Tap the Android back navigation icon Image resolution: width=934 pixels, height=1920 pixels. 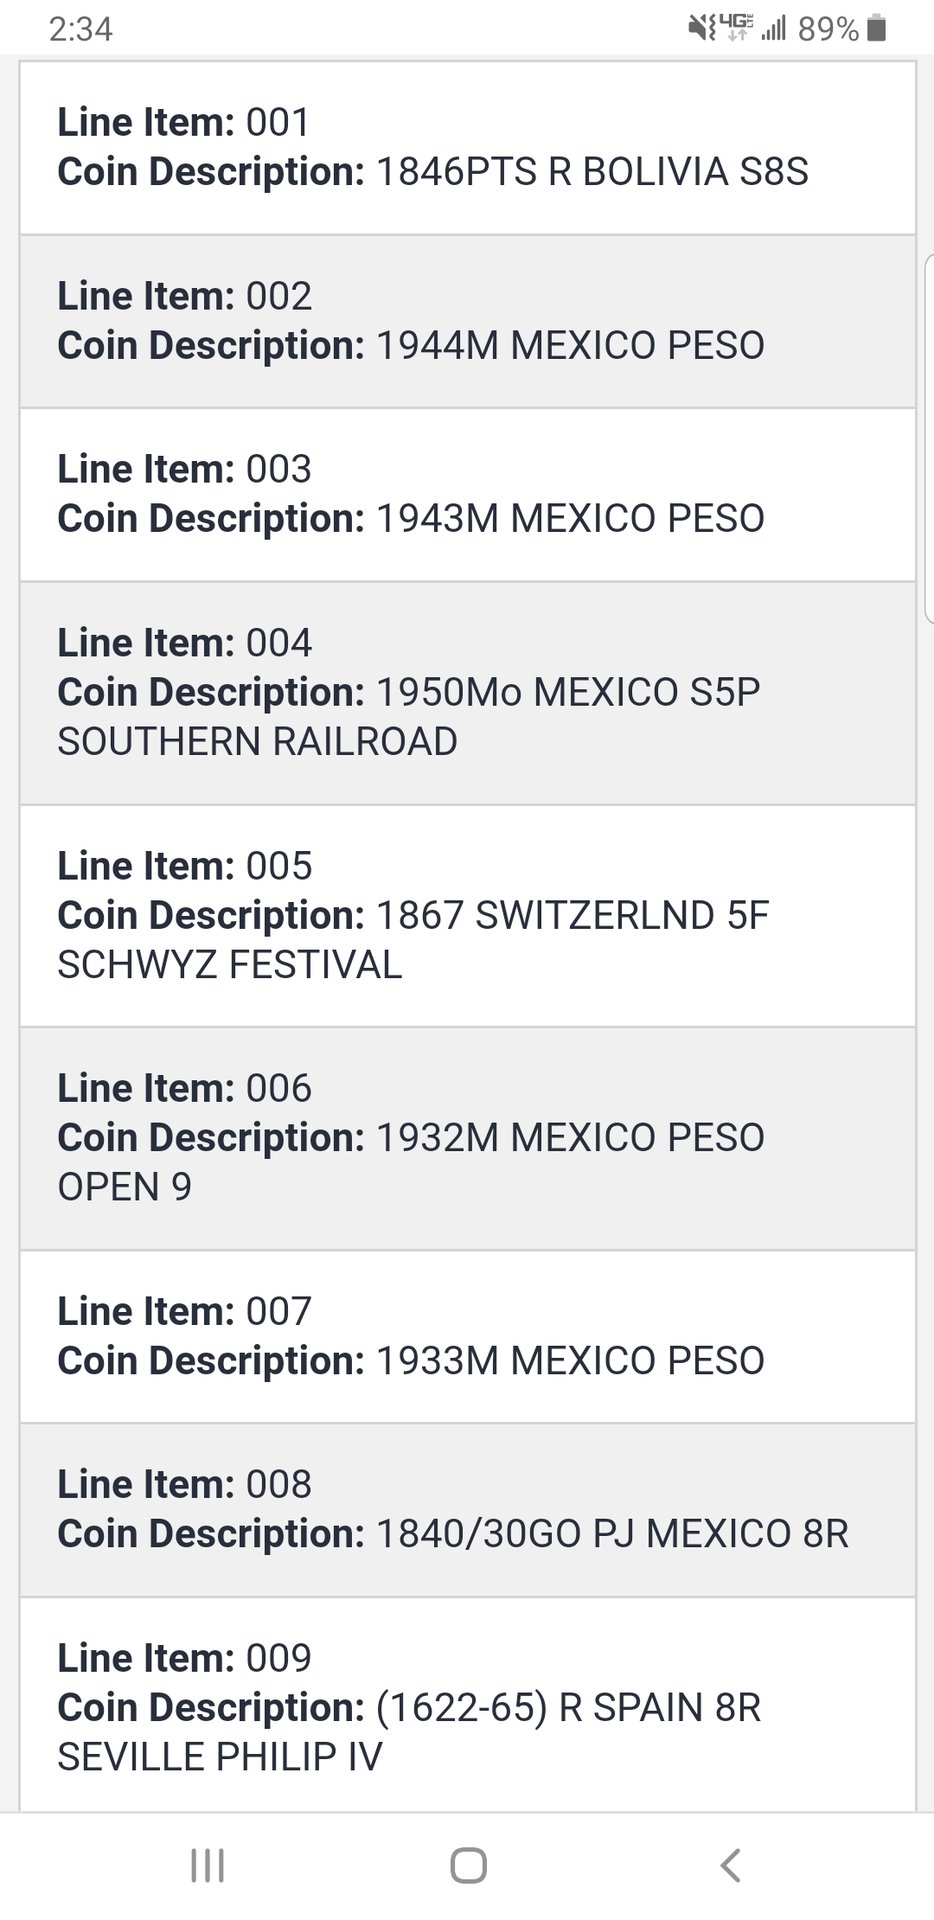[x=731, y=1865]
